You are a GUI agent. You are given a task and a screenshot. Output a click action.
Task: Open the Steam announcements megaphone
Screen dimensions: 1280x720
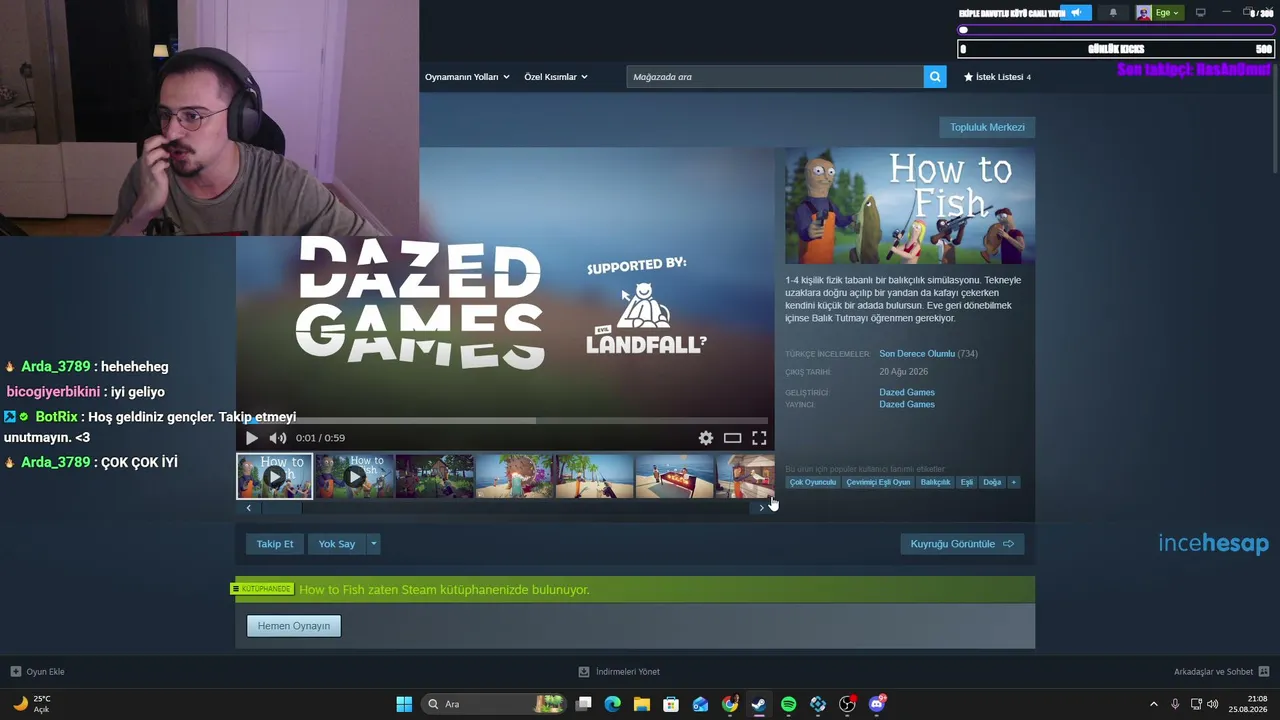click(x=1076, y=13)
